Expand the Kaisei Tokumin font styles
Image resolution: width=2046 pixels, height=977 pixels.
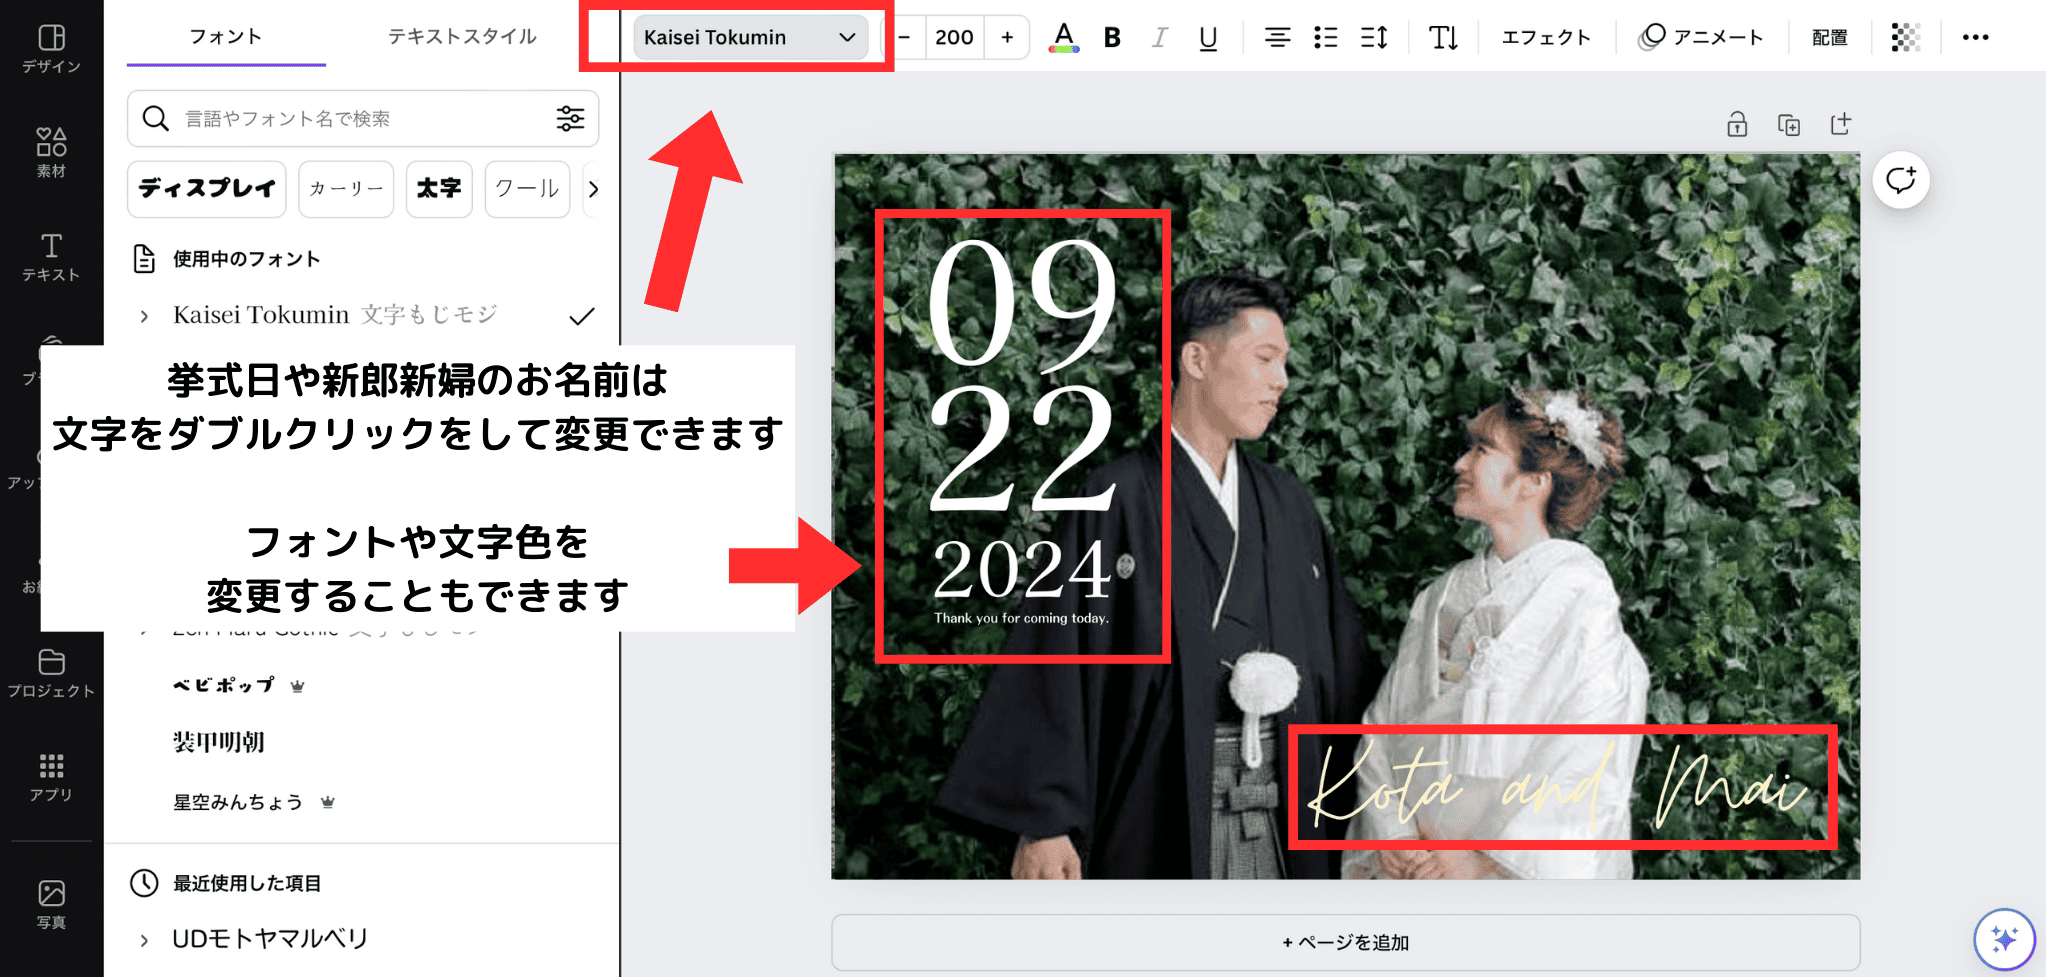144,316
